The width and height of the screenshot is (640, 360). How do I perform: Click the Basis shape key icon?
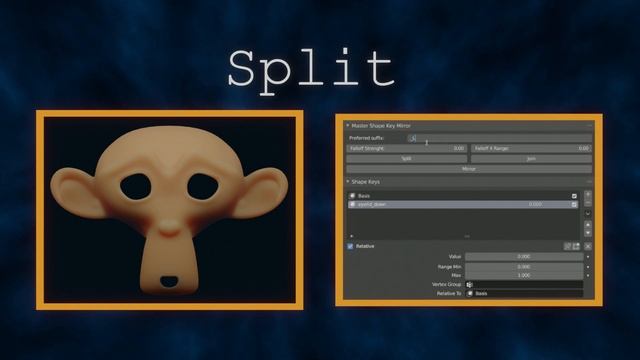coord(353,196)
